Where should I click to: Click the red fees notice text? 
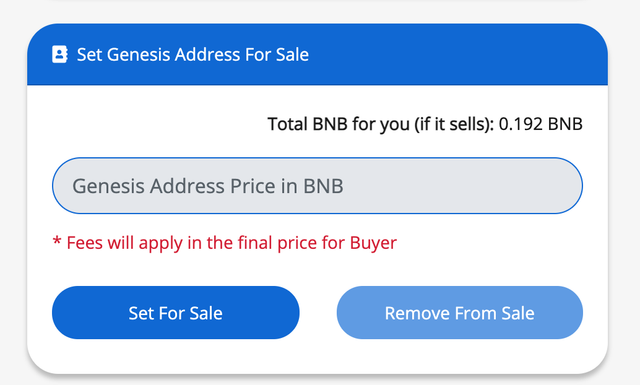click(x=224, y=243)
